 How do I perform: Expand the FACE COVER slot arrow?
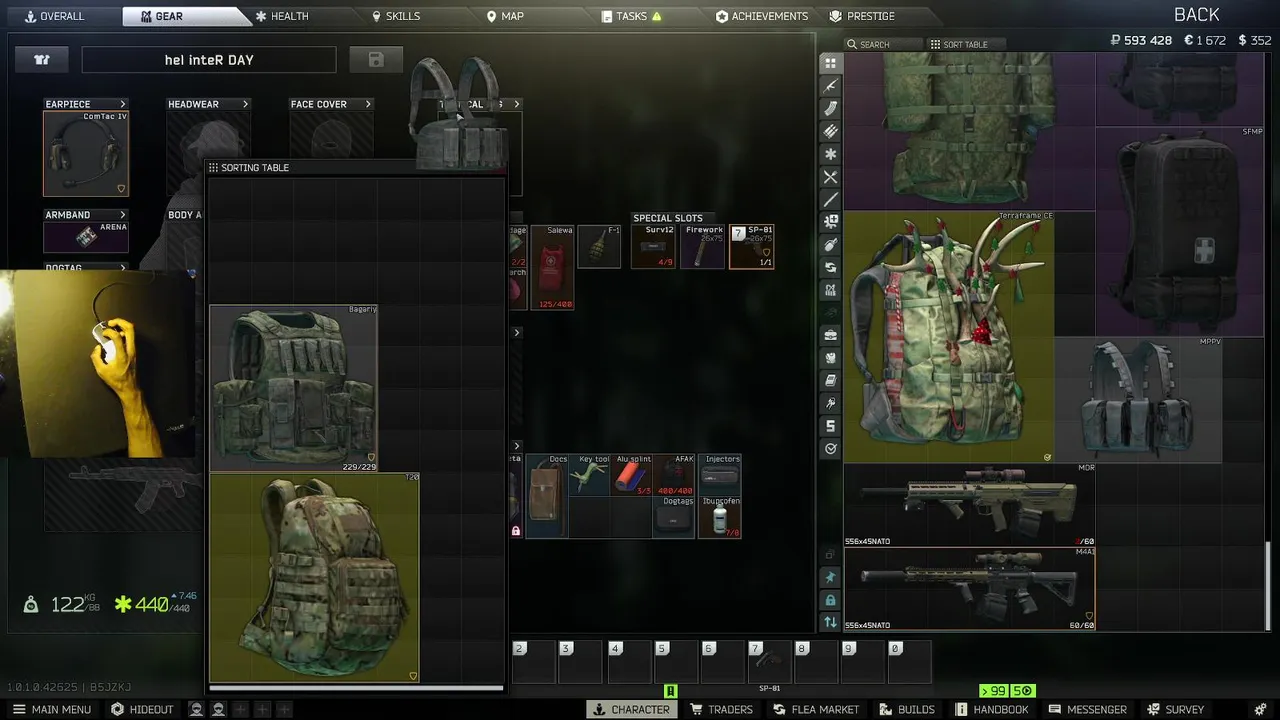[368, 104]
